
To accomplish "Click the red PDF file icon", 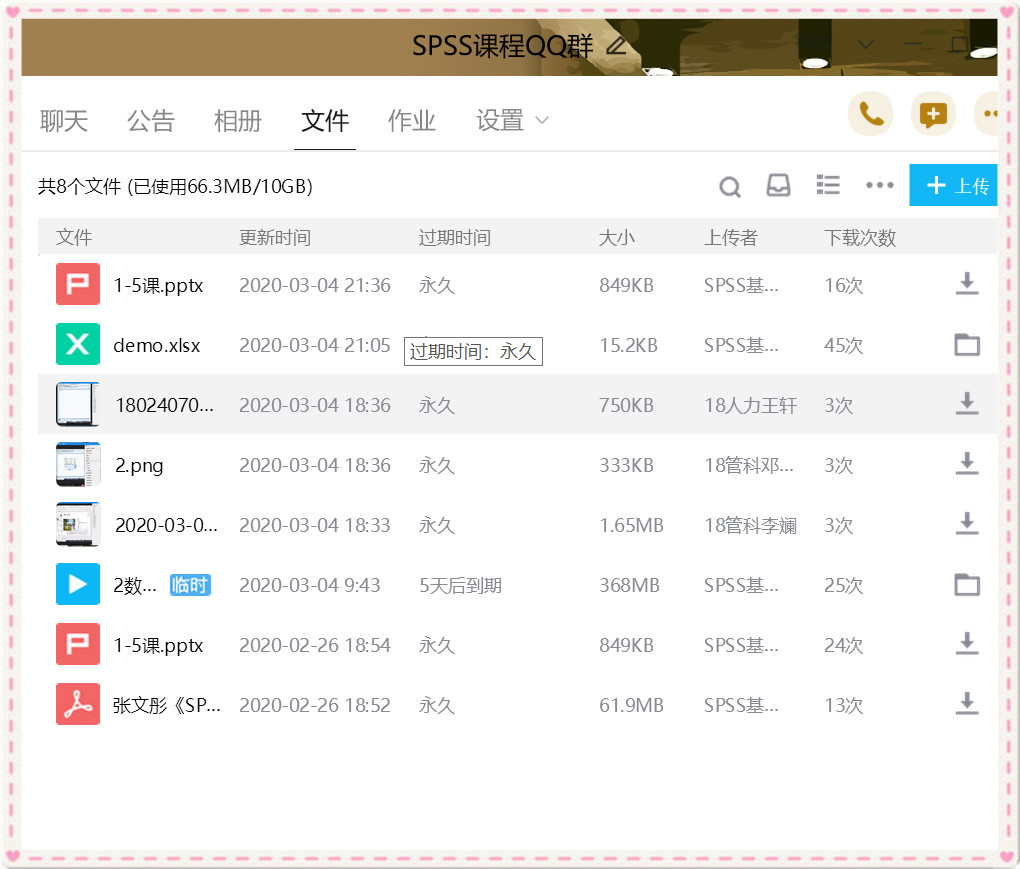I will [78, 704].
